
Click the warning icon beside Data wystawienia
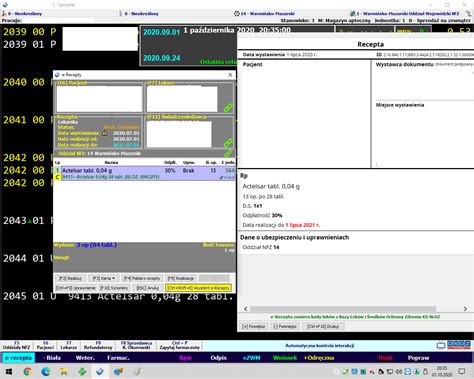click(105, 133)
